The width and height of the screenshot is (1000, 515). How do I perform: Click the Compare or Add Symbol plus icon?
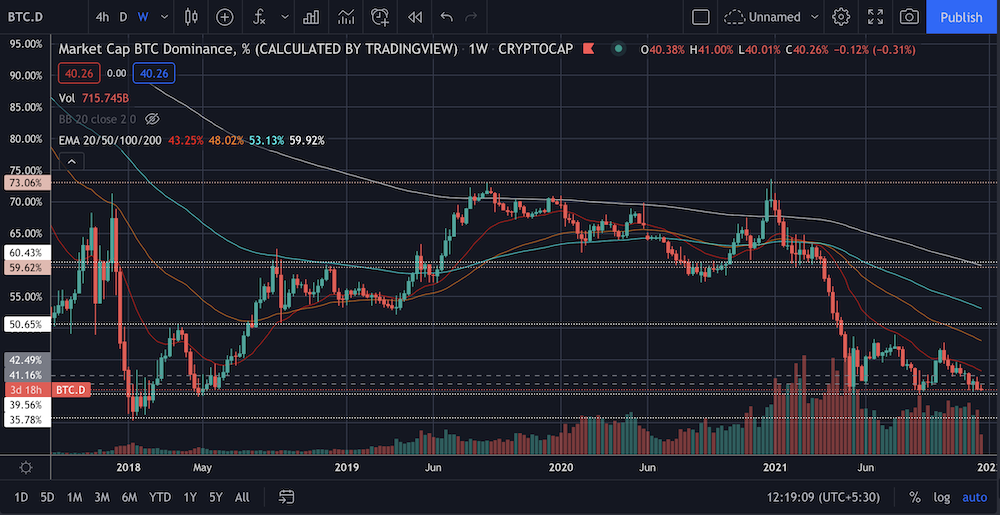(224, 17)
